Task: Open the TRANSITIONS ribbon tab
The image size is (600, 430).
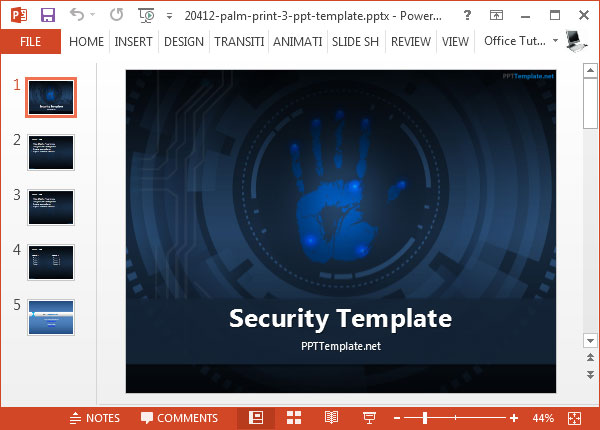Action: pos(239,41)
